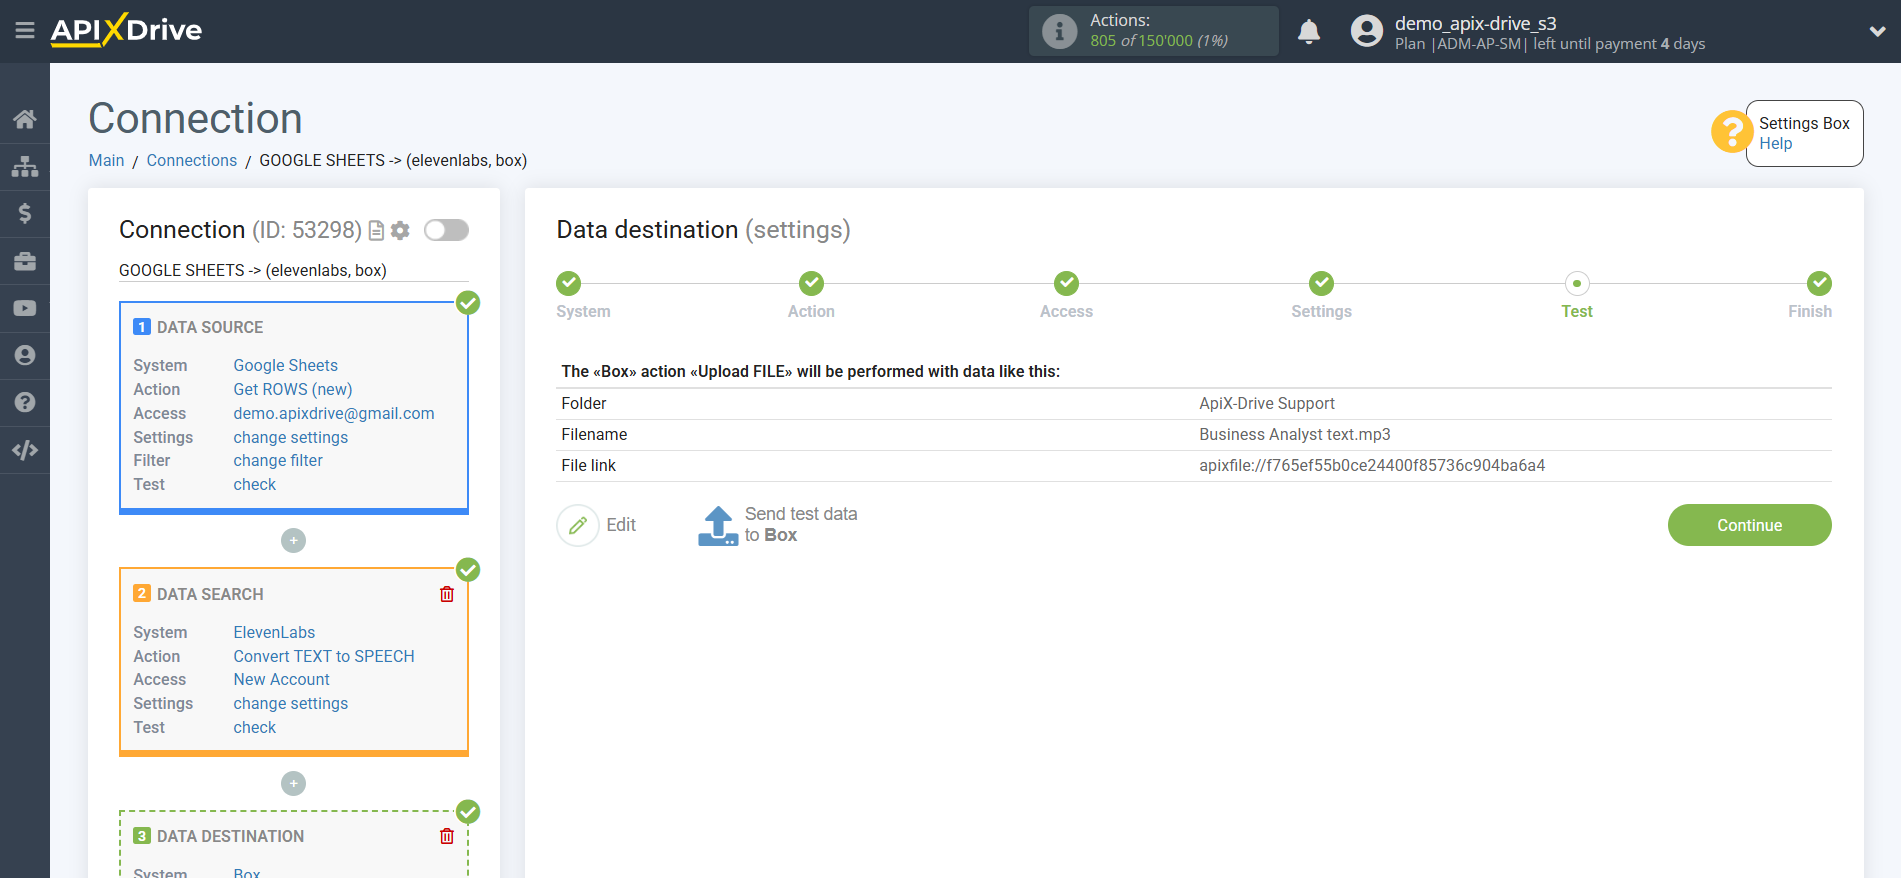1901x878 pixels.
Task: Open Get ROWS (new) action
Action: click(292, 389)
